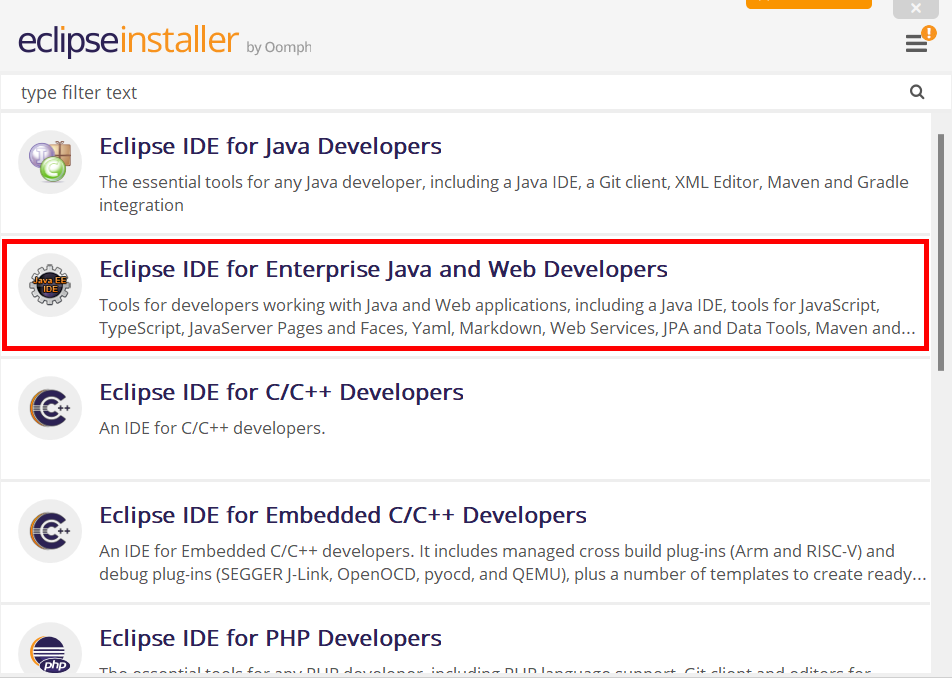Select Eclipse IDE for Java Developers
Viewport: 952px width, 679px height.
point(465,173)
